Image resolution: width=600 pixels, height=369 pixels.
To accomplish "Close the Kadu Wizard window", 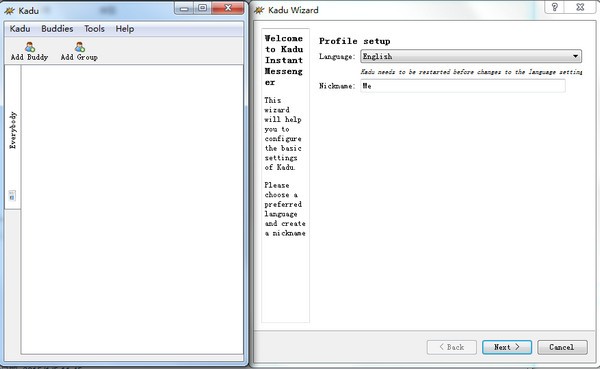I will point(580,7).
